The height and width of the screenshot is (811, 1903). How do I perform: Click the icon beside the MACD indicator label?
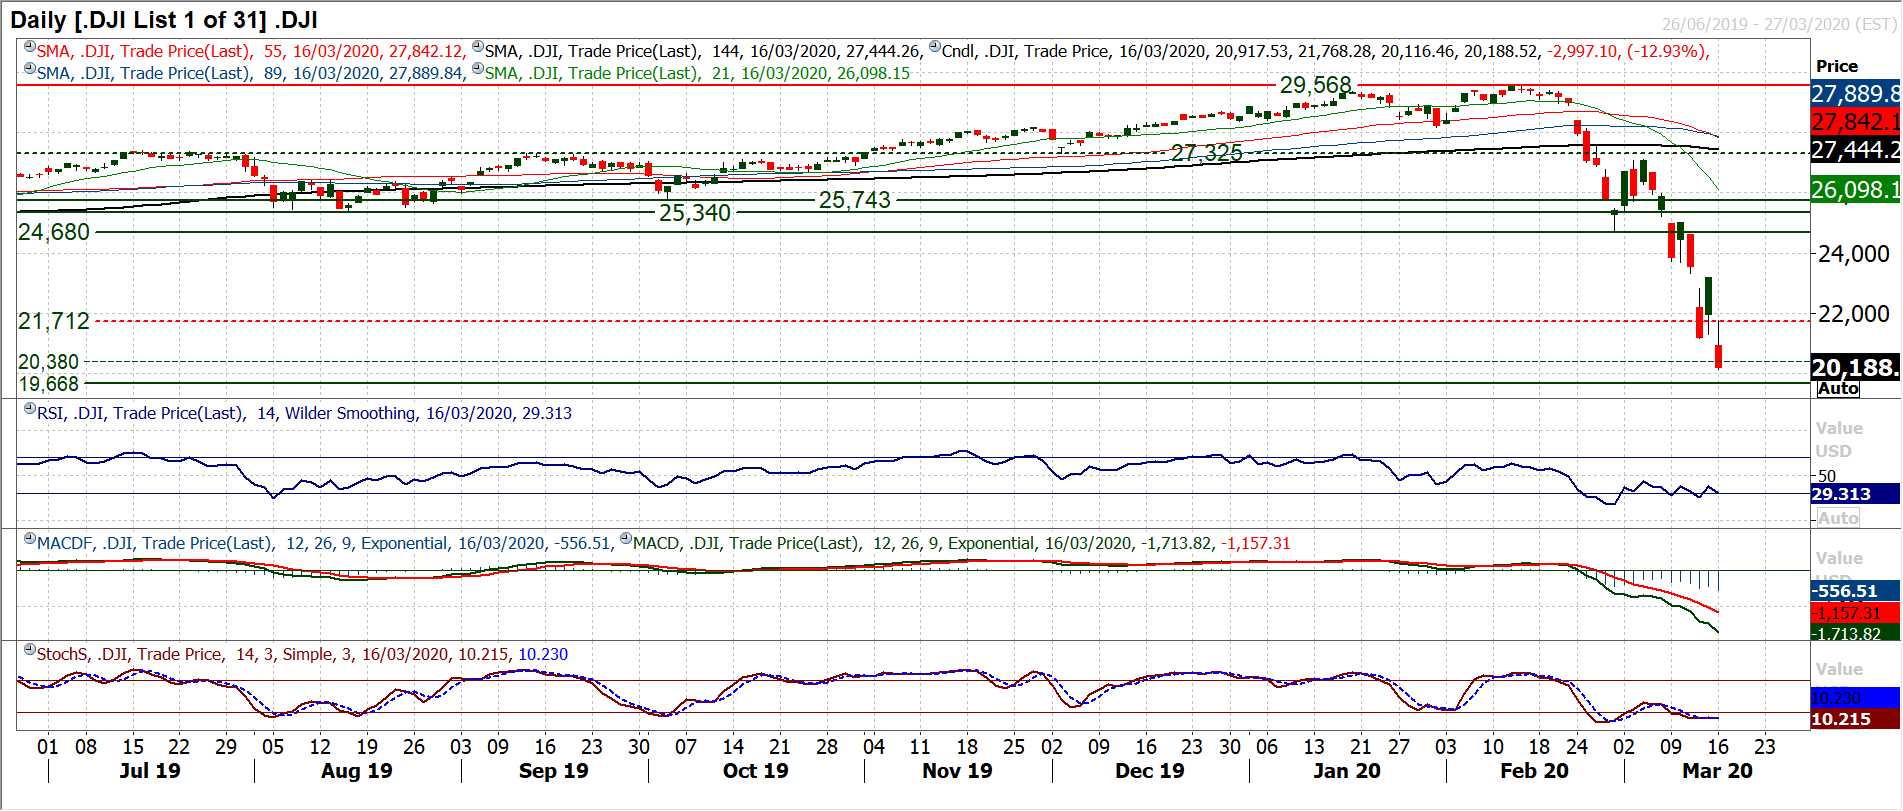pyautogui.click(x=626, y=539)
